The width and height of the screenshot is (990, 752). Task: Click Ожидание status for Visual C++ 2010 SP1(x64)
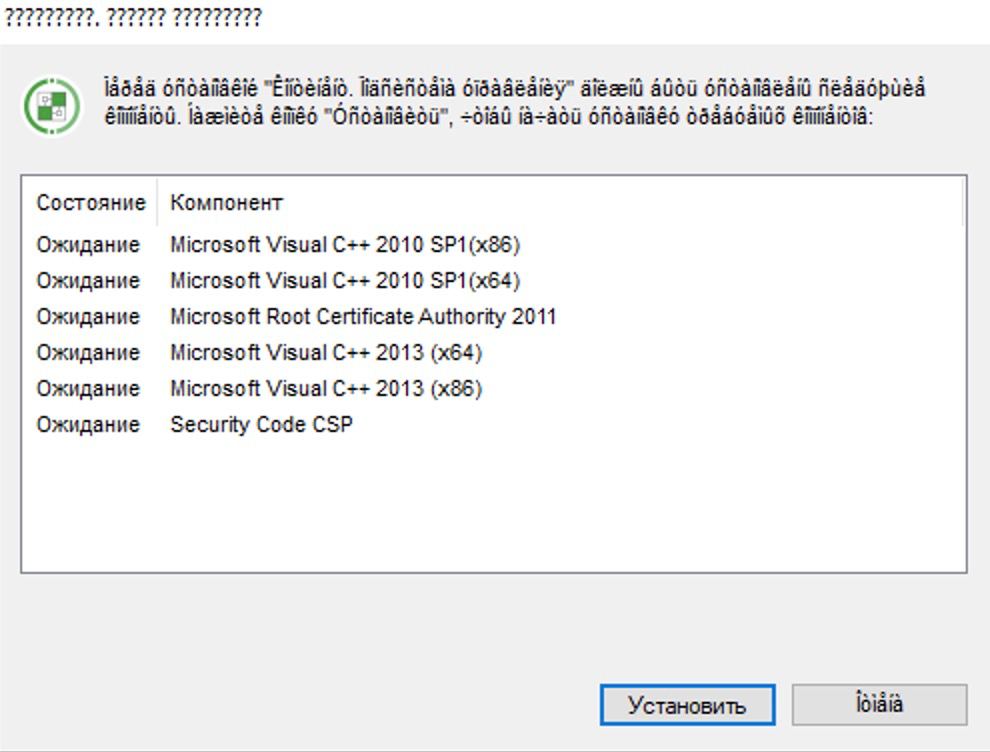(88, 281)
